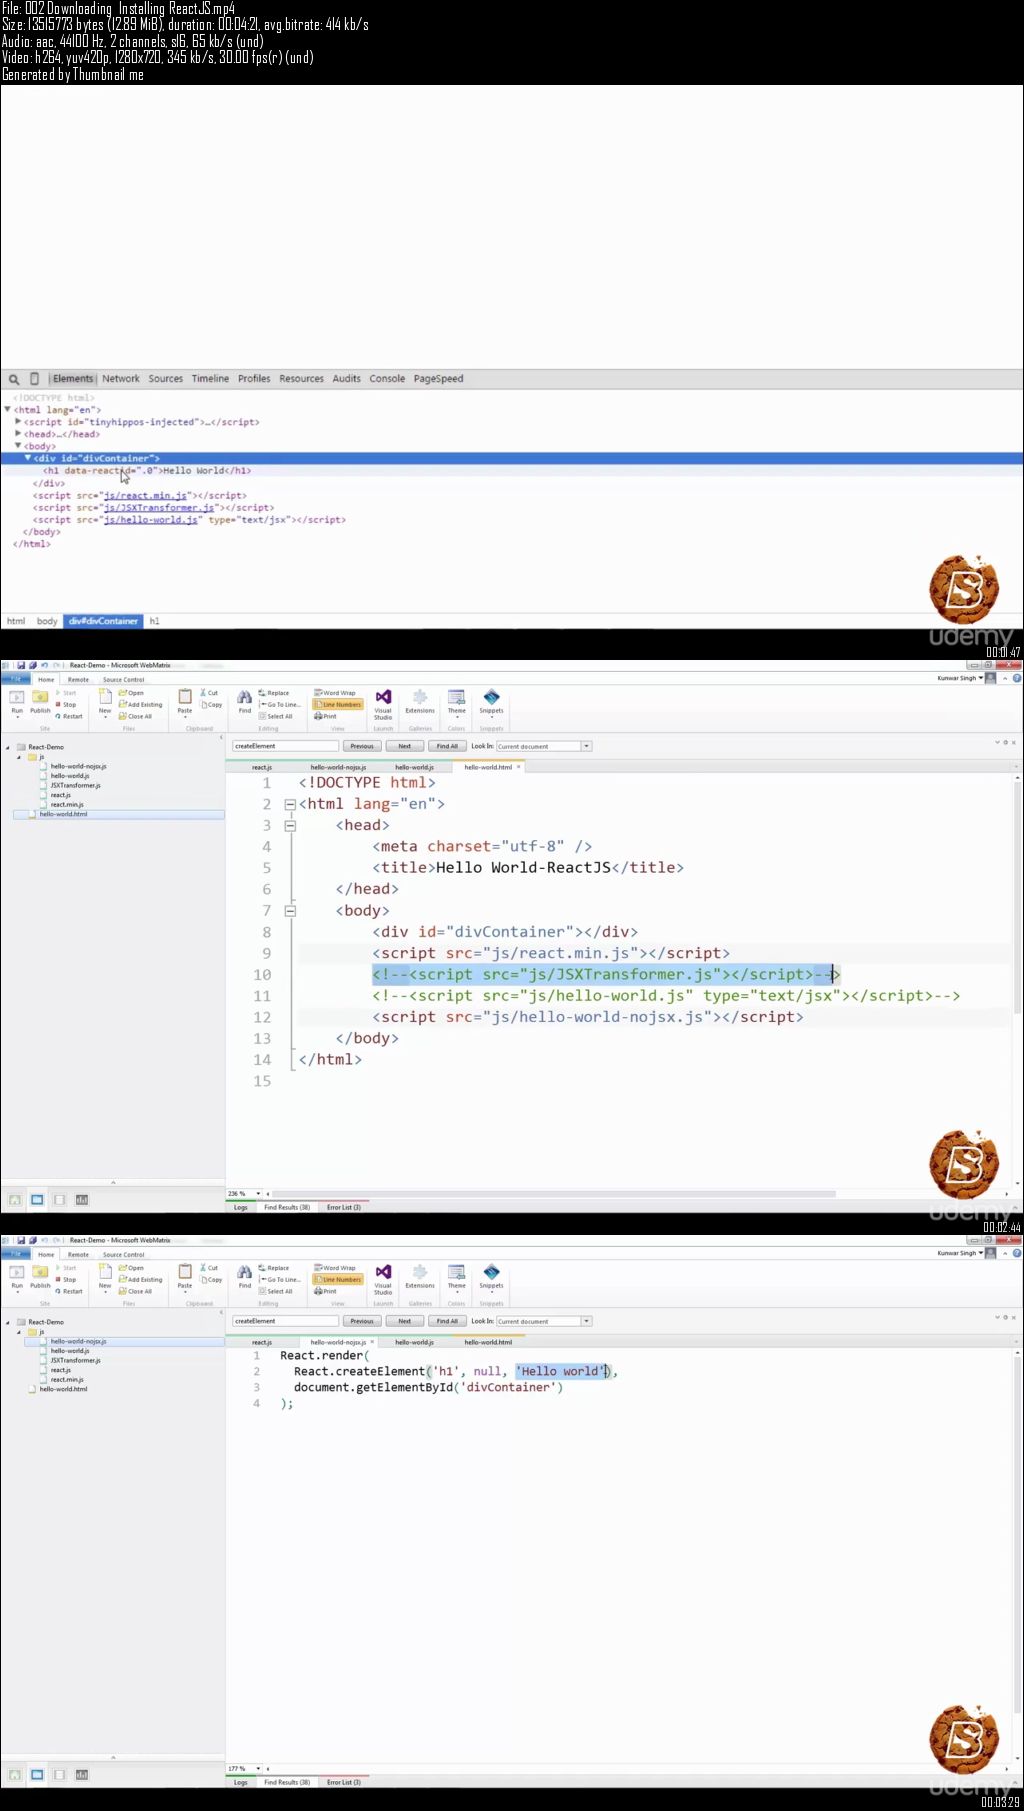Click createElement search field in the 00:02:44 frame
Screen dimensions: 1024x1811
[285, 746]
